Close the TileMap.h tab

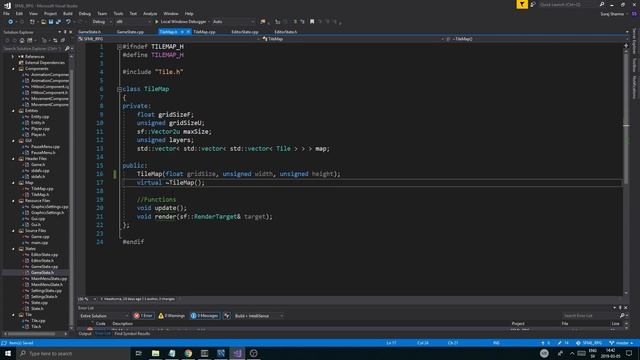[x=188, y=32]
